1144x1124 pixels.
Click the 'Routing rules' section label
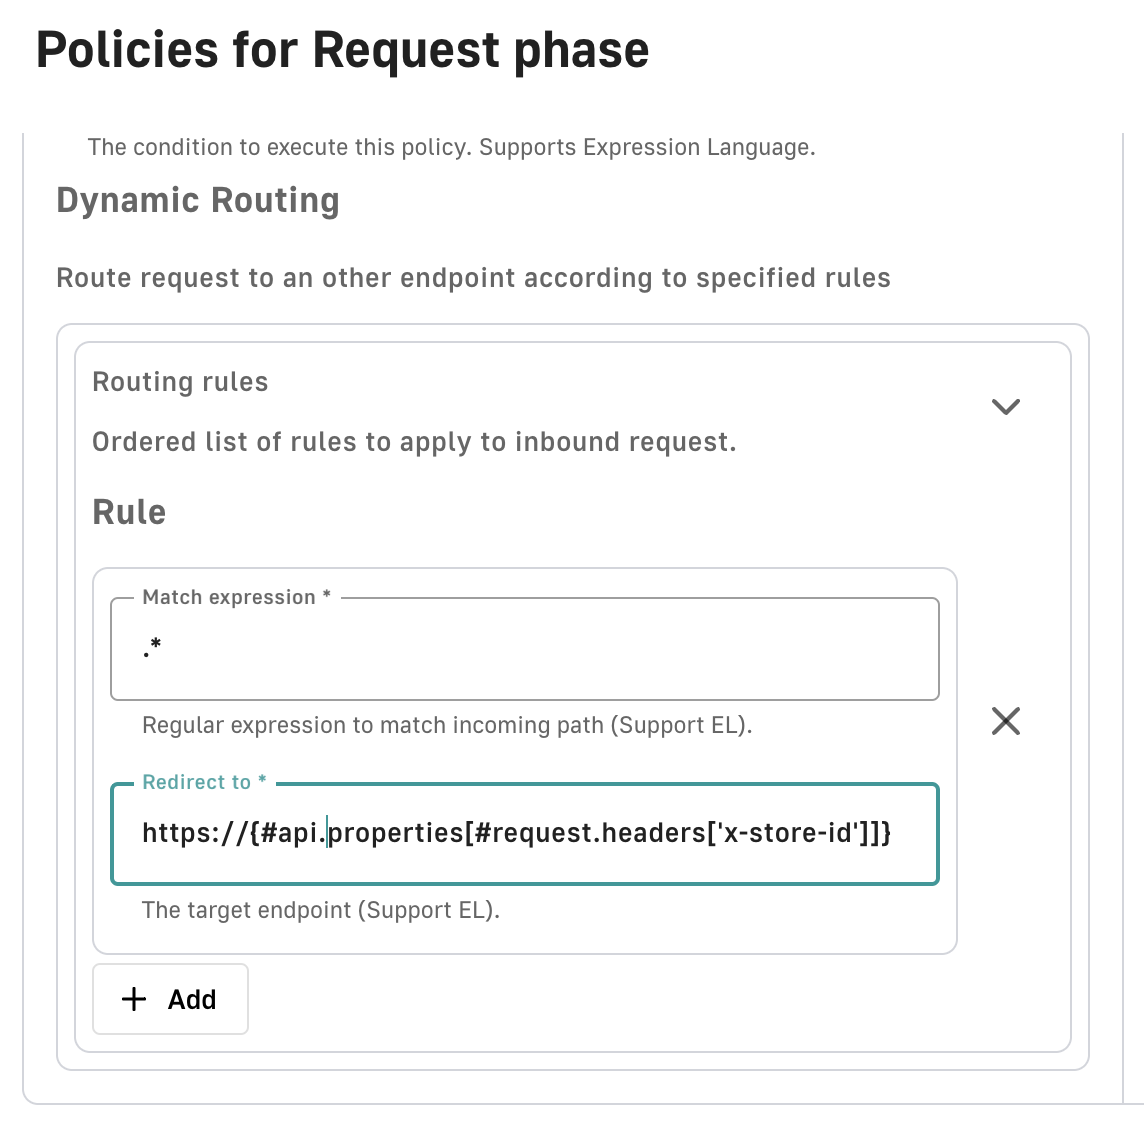(180, 382)
